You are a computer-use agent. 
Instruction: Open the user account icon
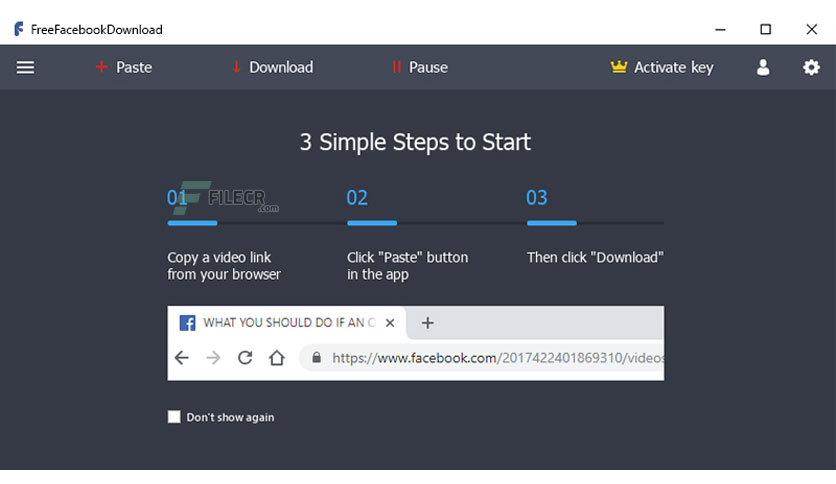tap(763, 67)
